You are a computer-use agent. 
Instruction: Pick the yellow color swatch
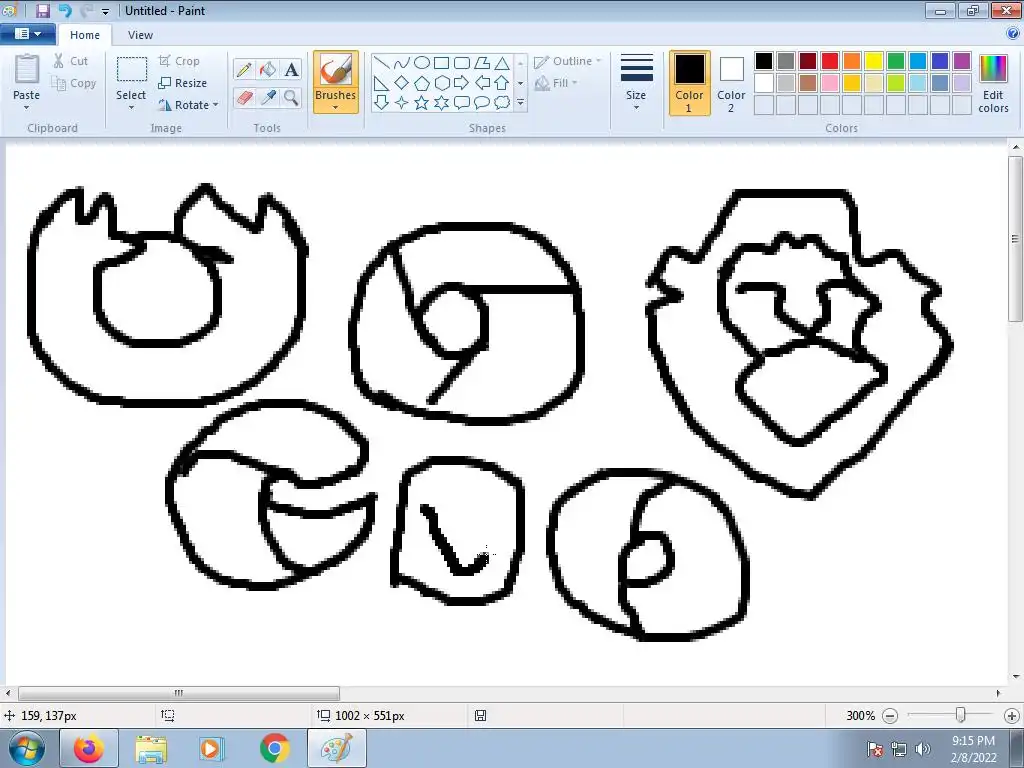coord(874,61)
